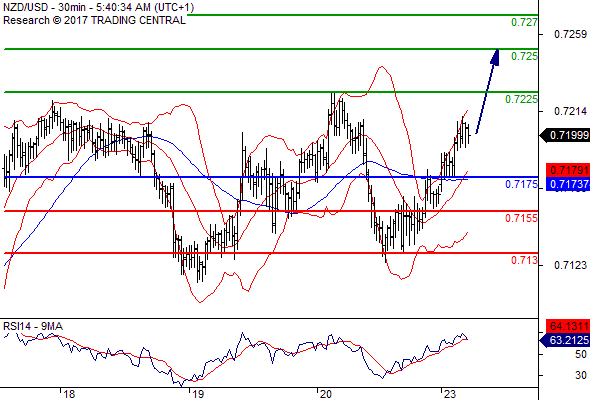Click the 0.727 green resistance label
This screenshot has height=400, width=590.
coord(524,22)
